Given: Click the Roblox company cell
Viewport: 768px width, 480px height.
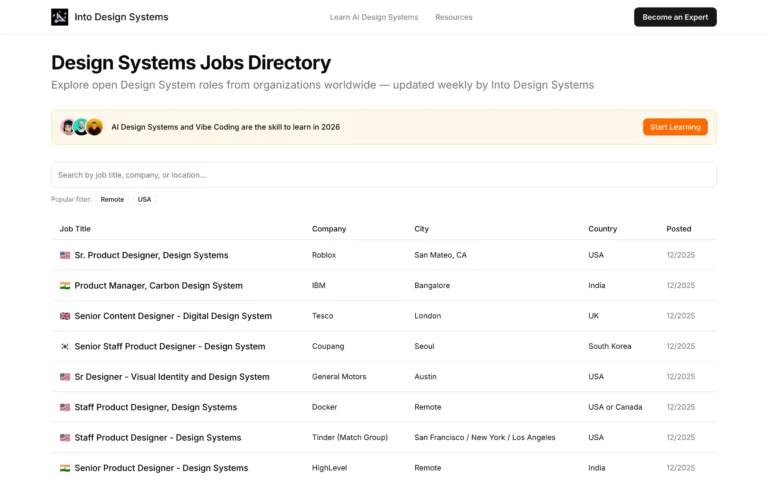Looking at the screenshot, I should click(x=324, y=255).
